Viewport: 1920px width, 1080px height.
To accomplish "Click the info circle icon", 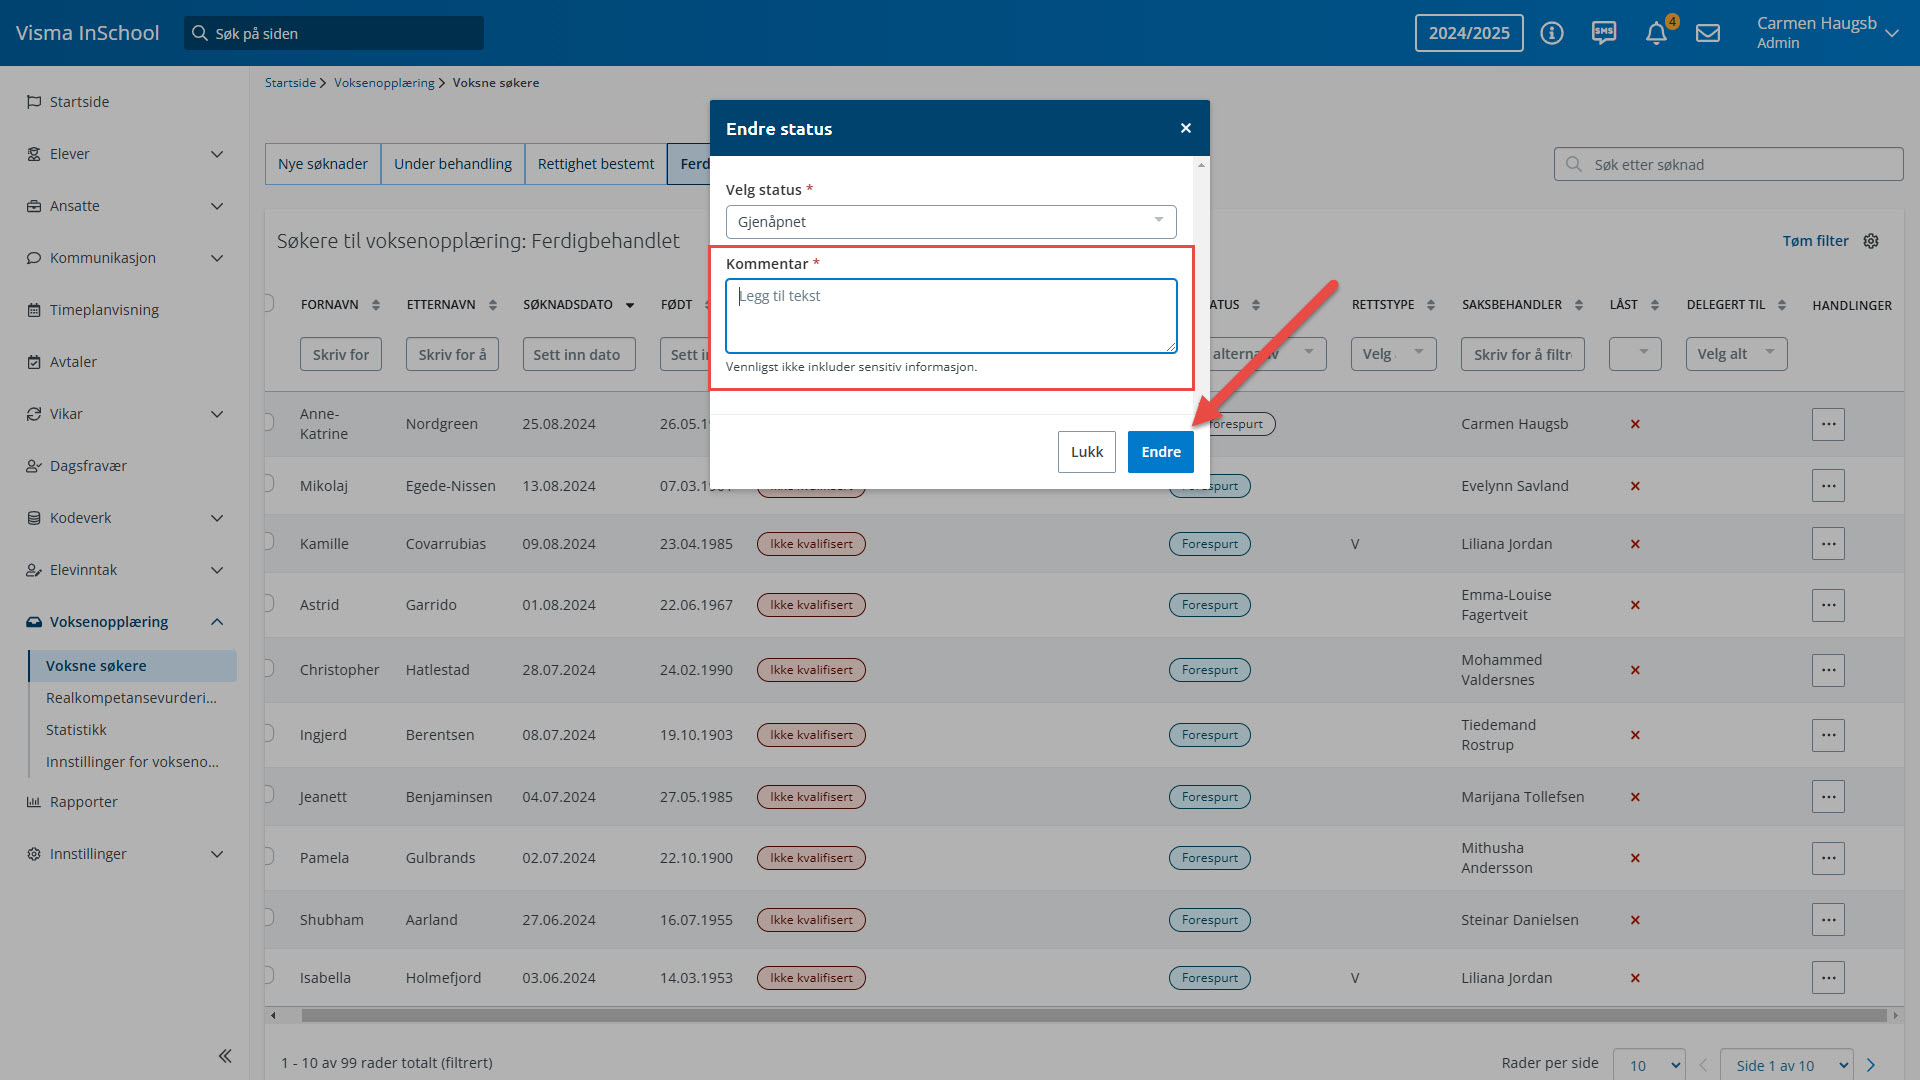I will [1552, 33].
